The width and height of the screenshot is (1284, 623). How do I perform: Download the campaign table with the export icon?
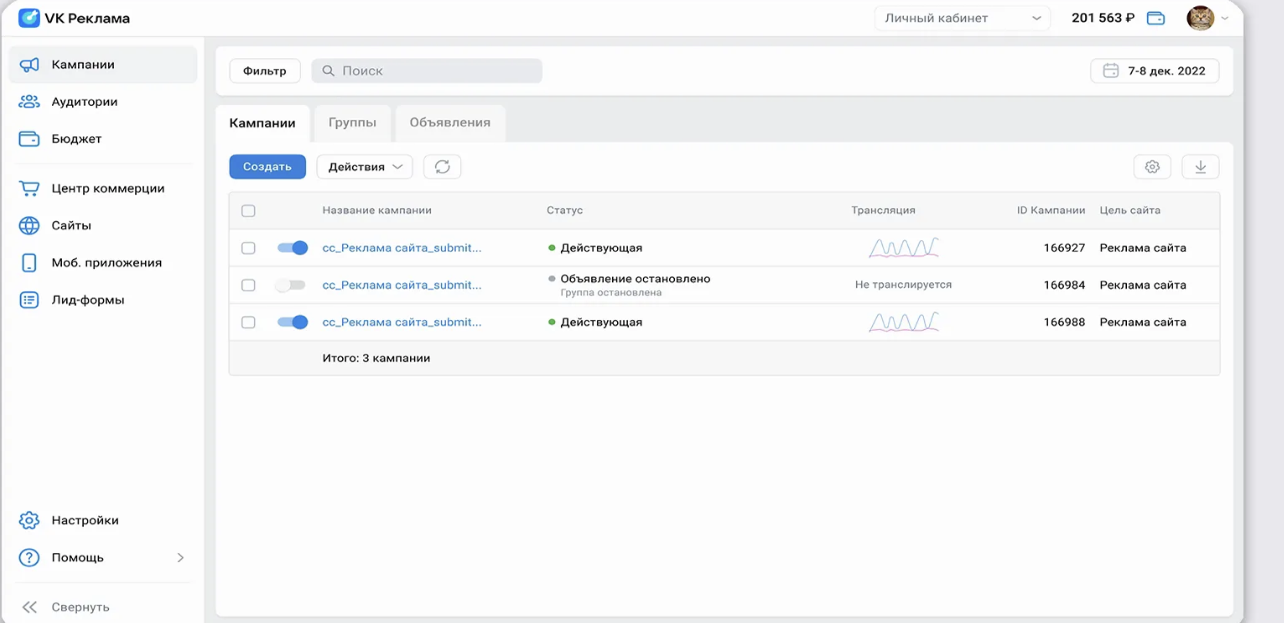point(1200,167)
